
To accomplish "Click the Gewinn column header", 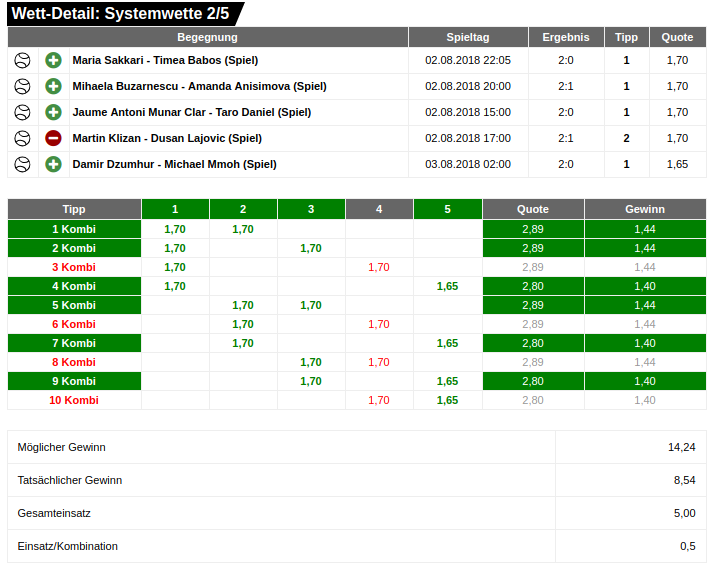I will click(645, 209).
